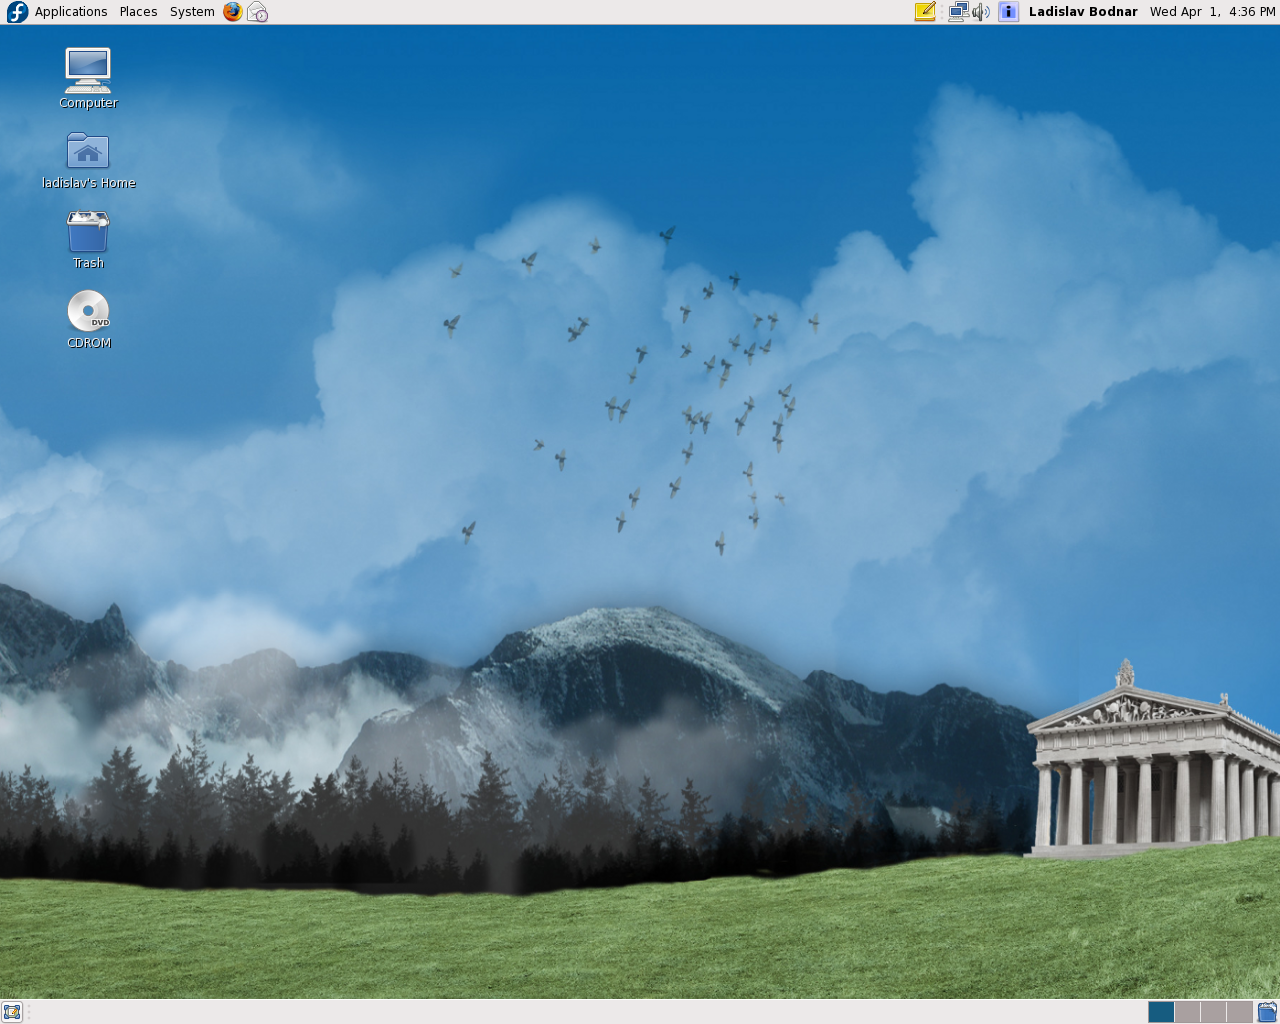This screenshot has height=1024, width=1280.
Task: Open the Places menu
Action: pos(138,12)
